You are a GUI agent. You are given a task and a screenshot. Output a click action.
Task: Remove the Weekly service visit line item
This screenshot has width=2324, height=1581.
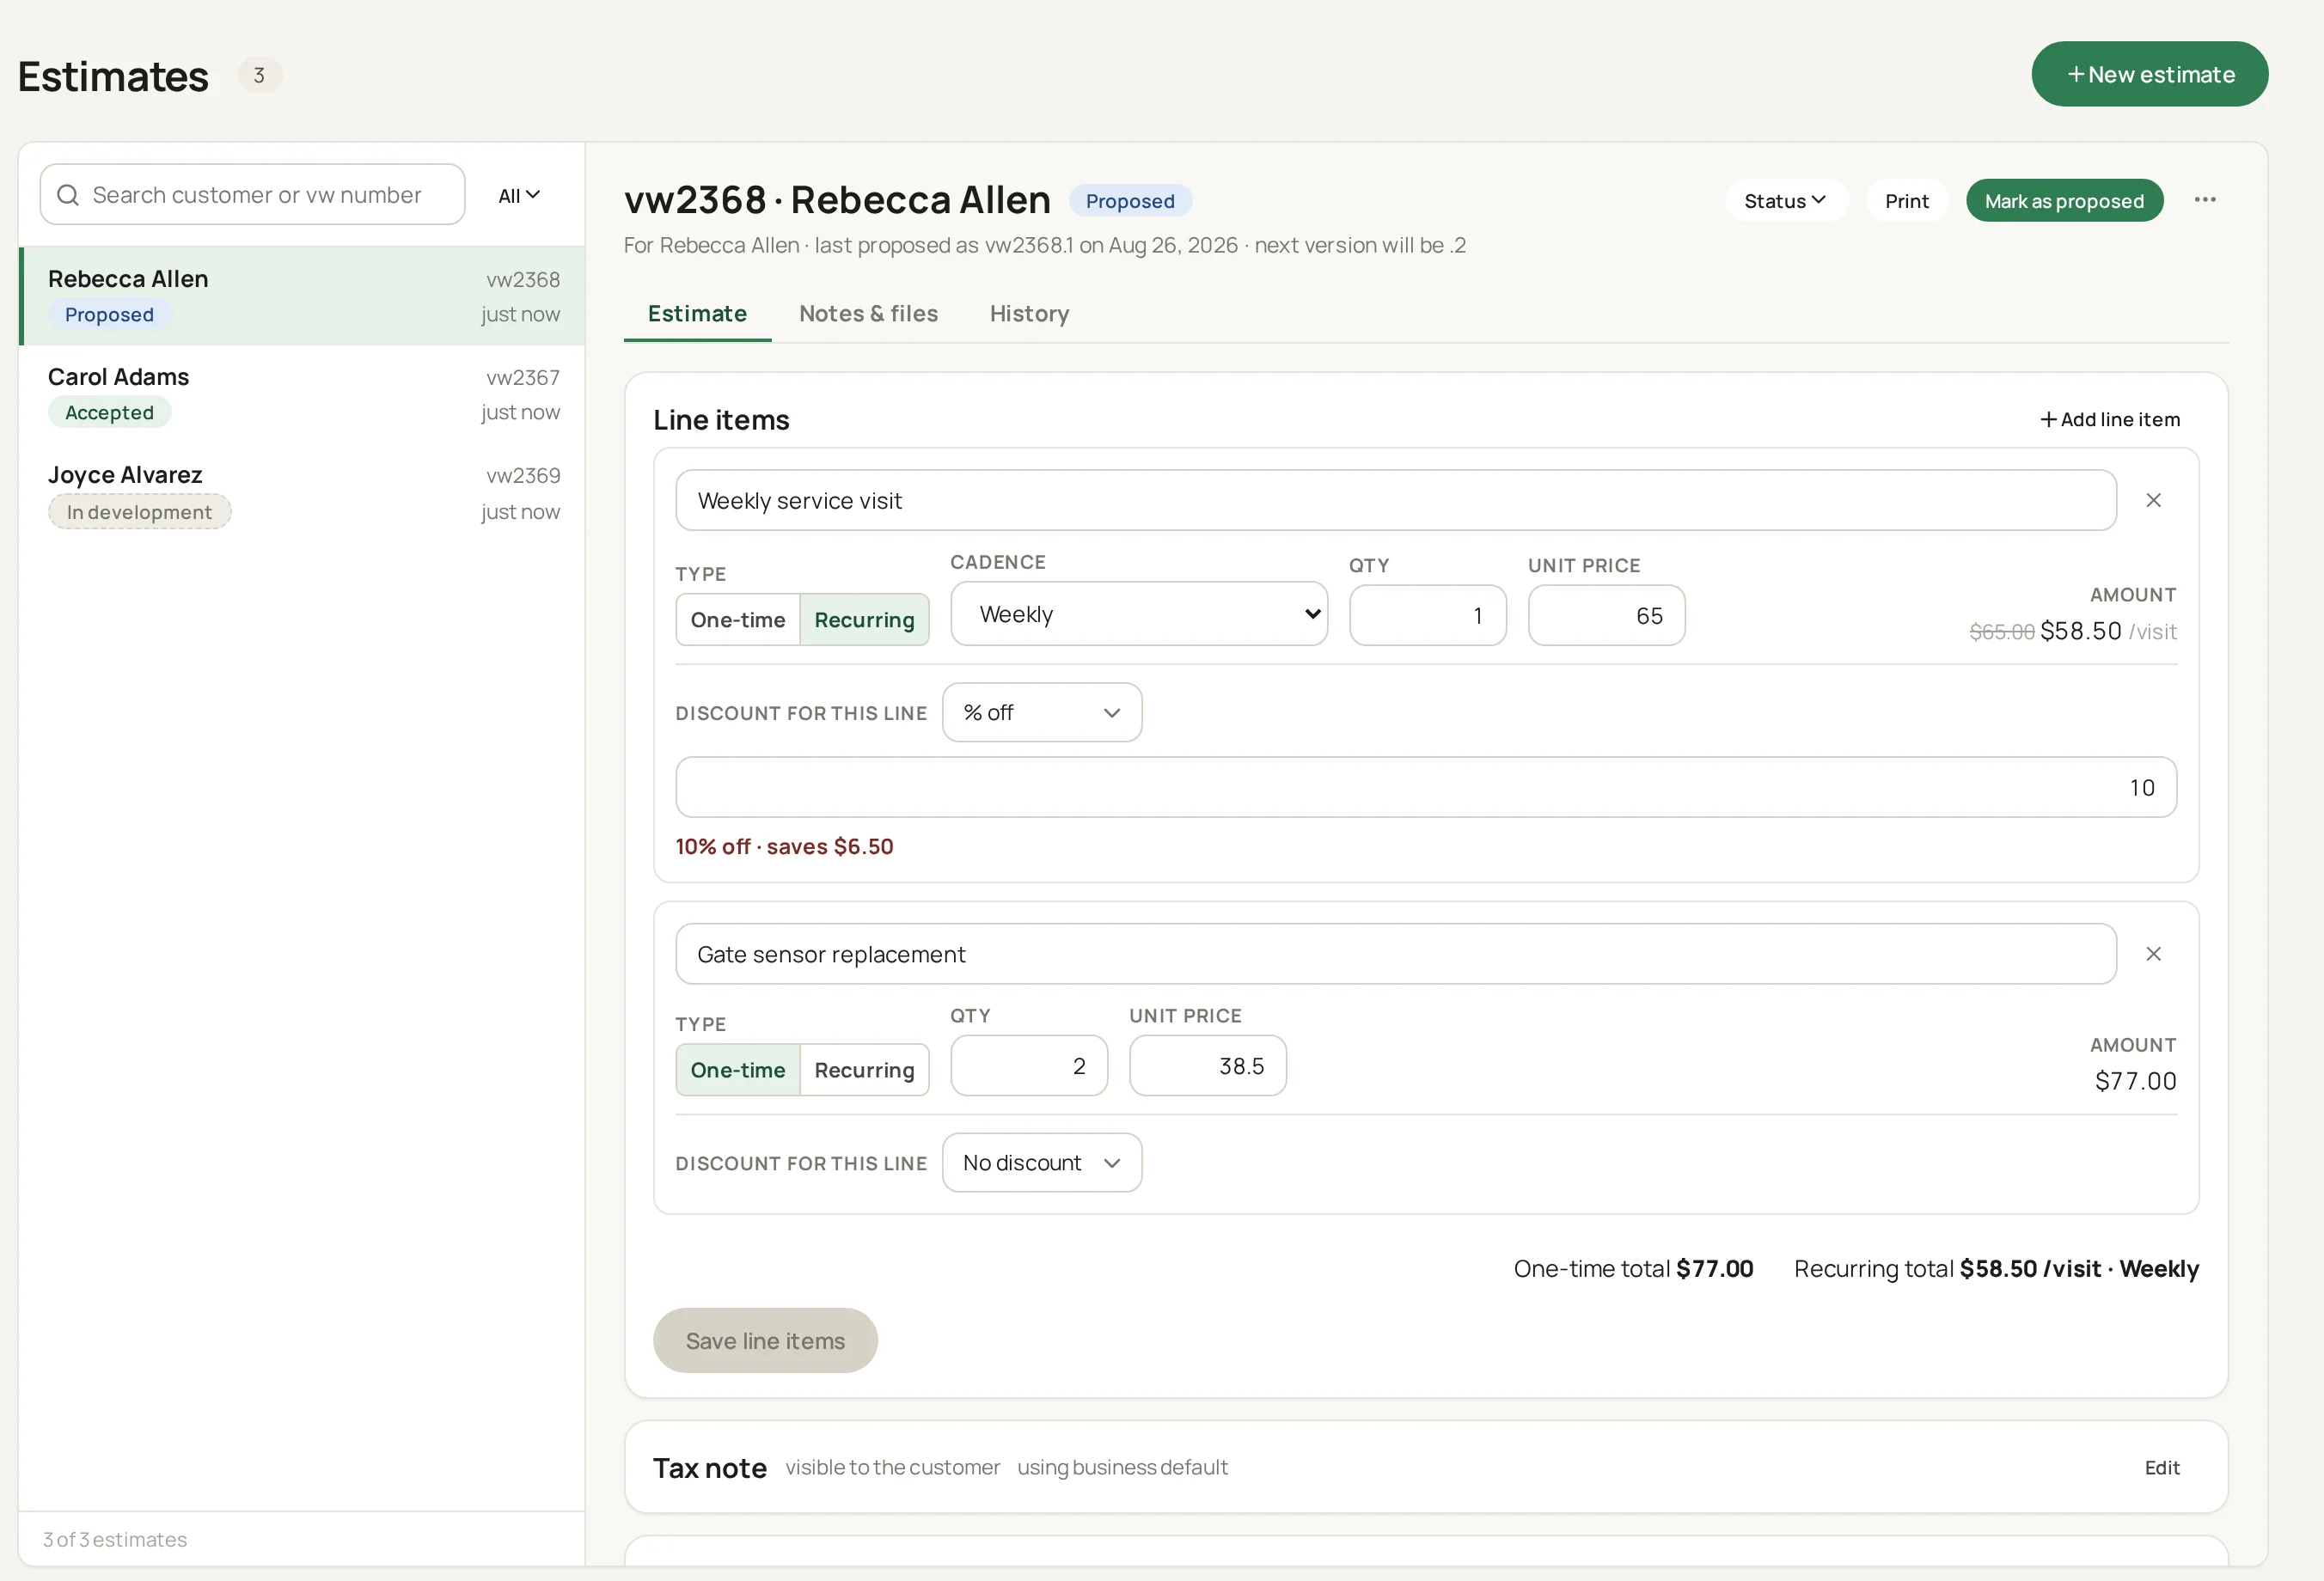point(2154,500)
